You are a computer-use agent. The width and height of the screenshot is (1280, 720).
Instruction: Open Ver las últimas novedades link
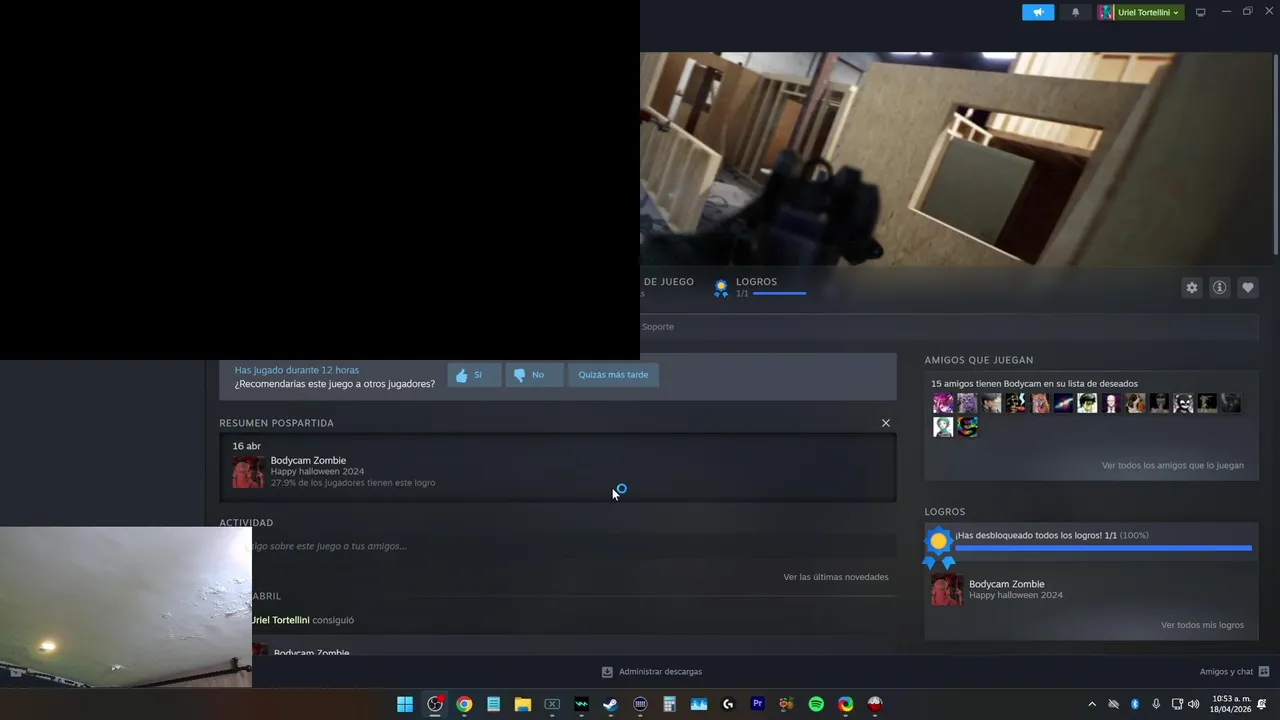(x=836, y=577)
